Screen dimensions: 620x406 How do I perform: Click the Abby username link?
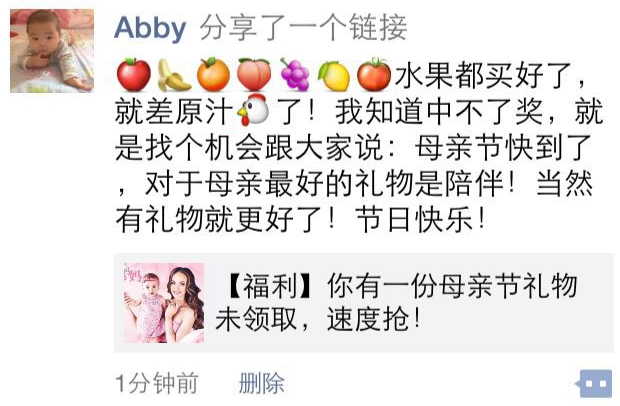click(x=150, y=28)
